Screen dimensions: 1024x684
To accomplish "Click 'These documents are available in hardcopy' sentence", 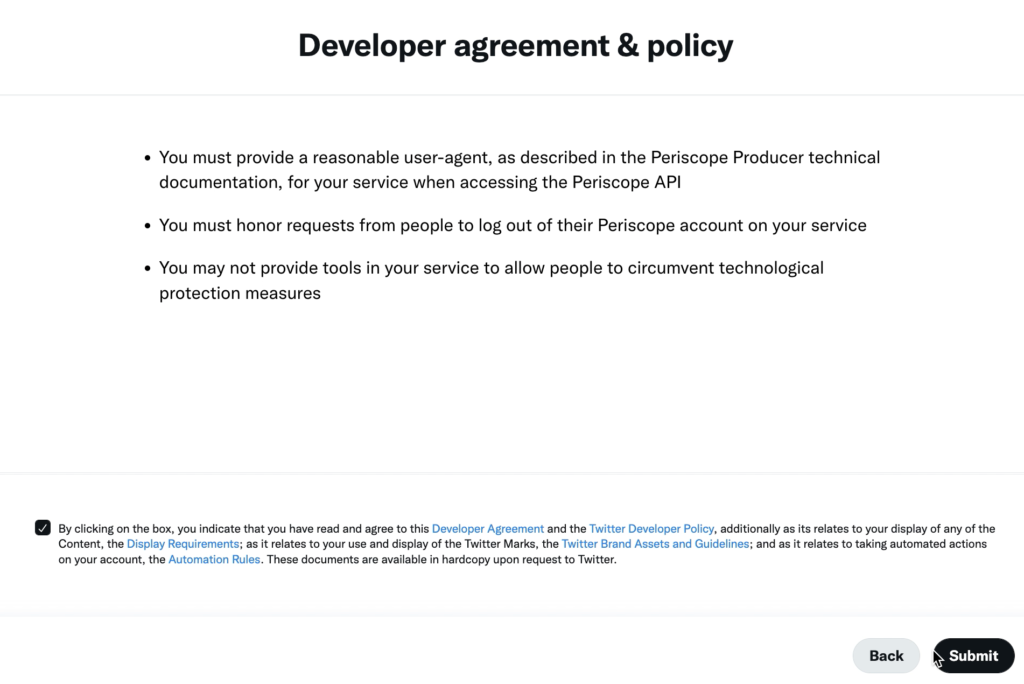I will tap(441, 559).
